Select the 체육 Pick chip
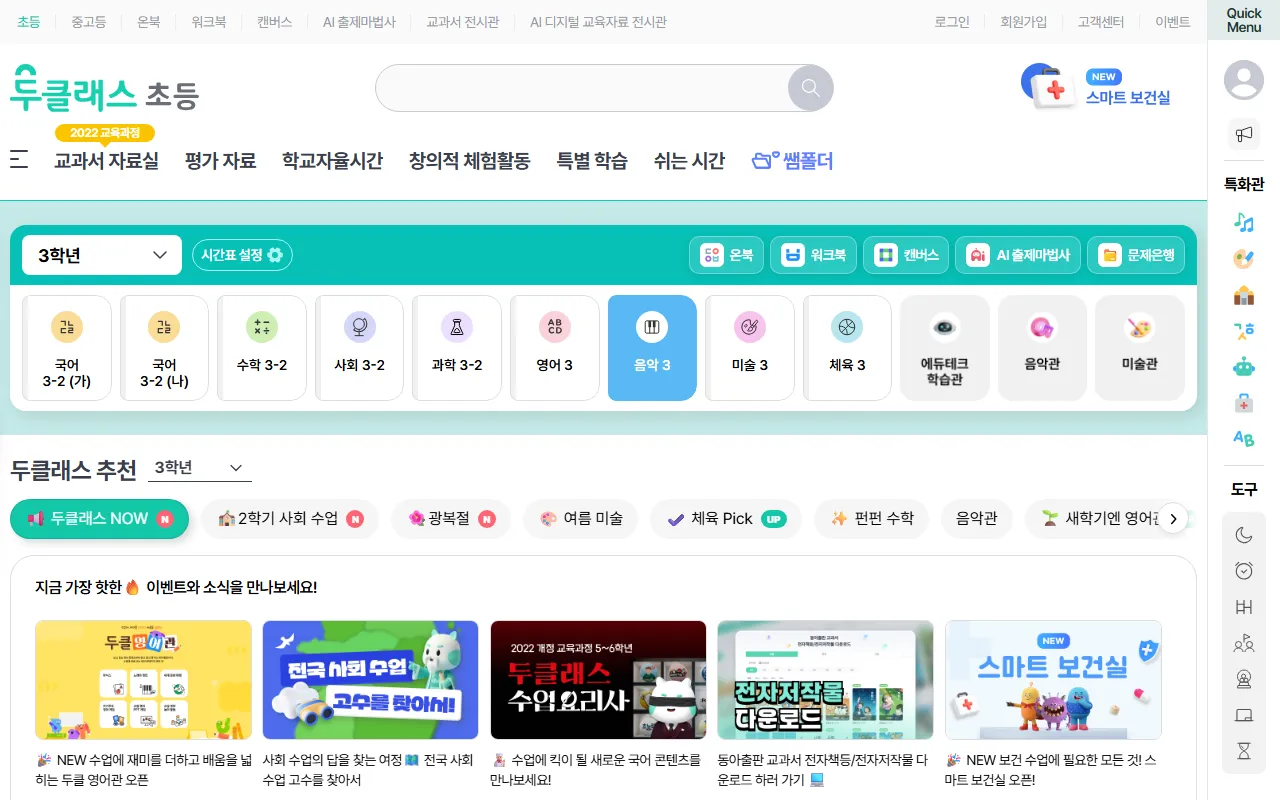Viewport: 1280px width, 800px height. click(727, 518)
